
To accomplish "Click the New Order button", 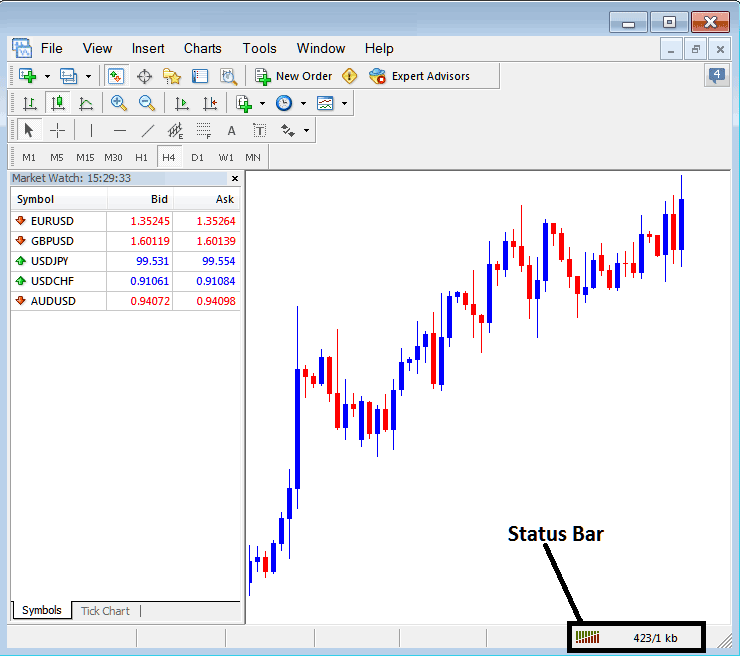I will [x=294, y=76].
